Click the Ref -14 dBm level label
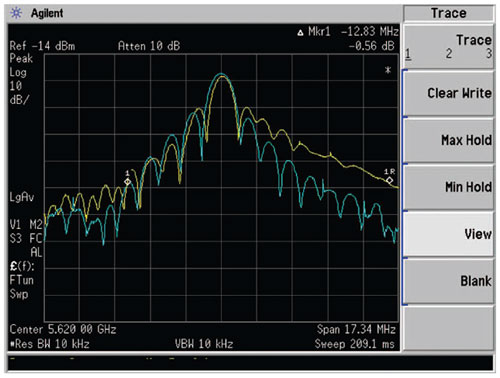 pos(42,46)
